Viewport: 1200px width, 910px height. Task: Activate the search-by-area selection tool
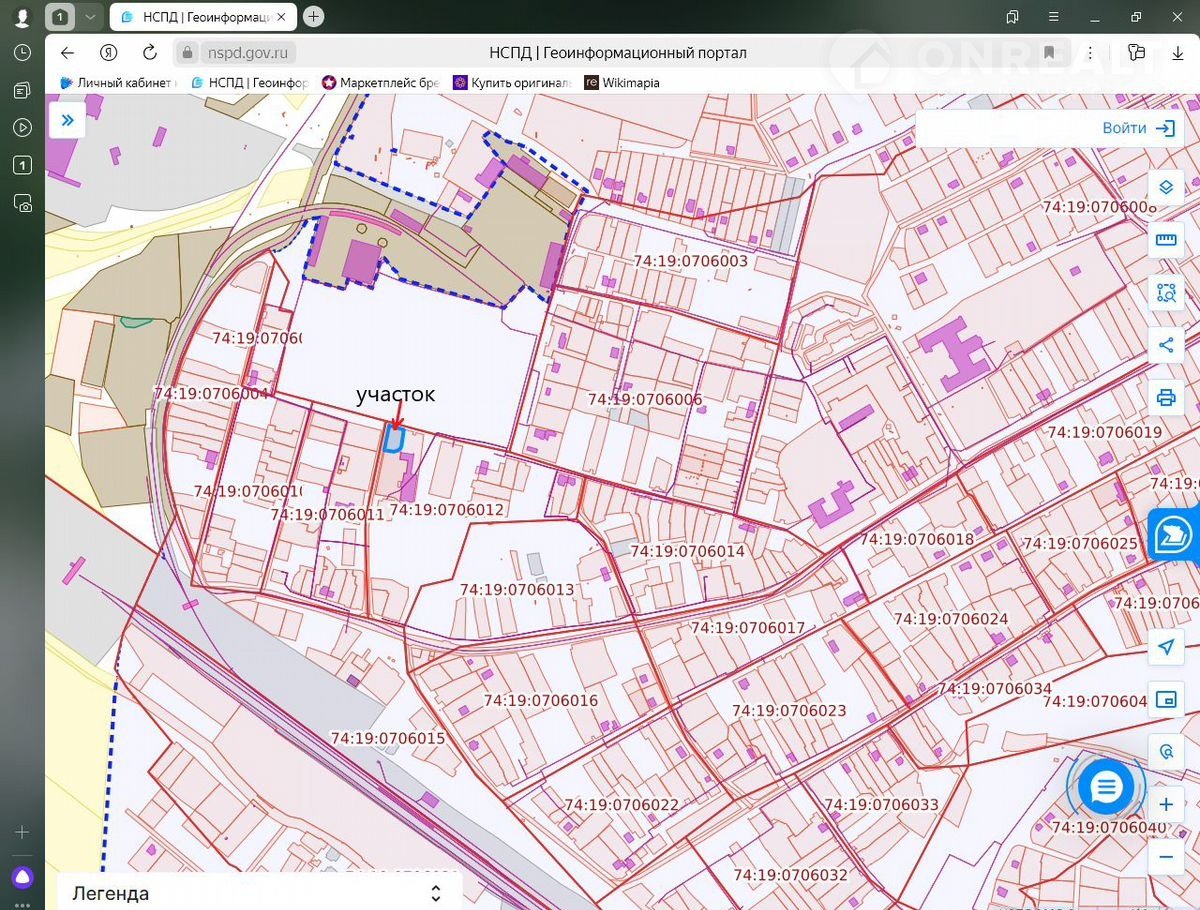1165,293
